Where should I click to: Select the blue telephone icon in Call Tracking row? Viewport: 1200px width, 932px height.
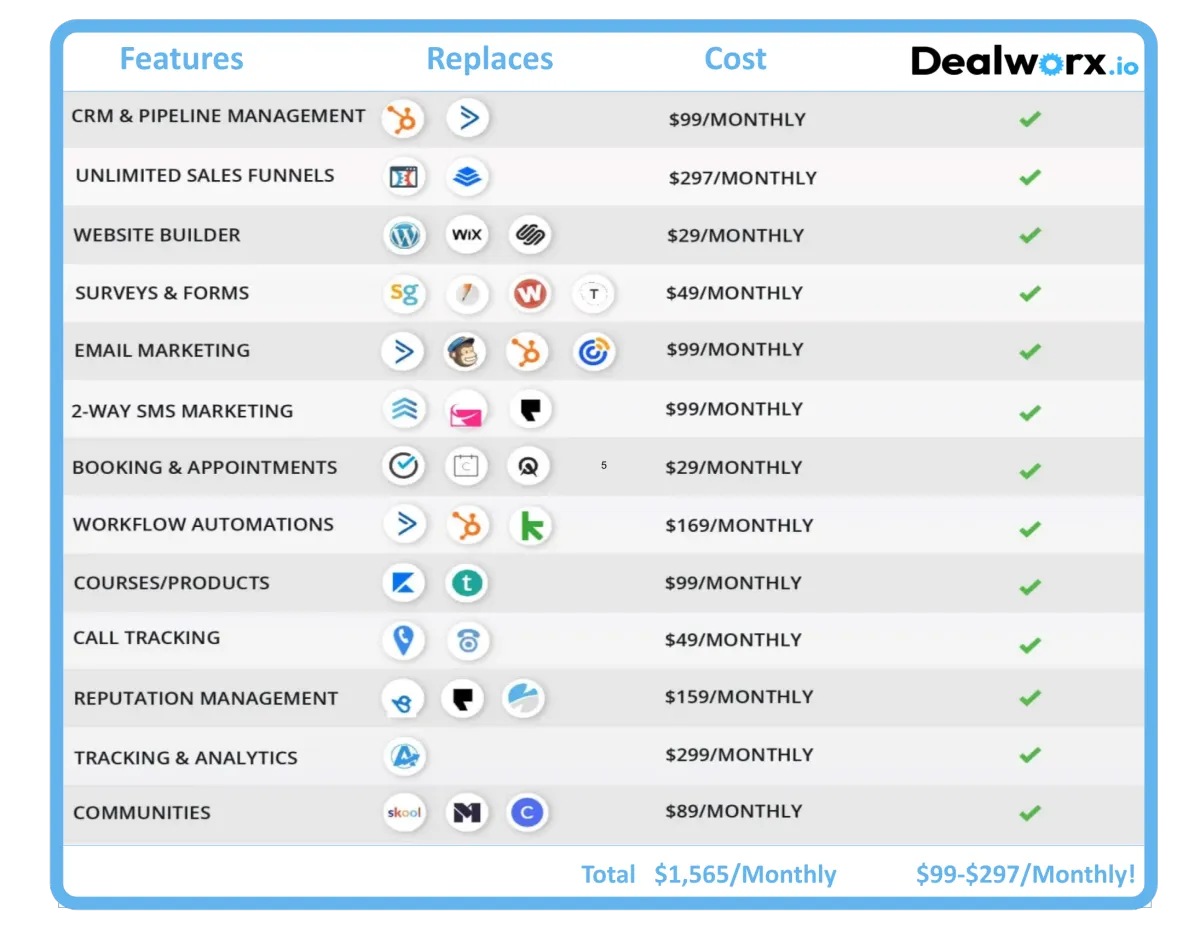coord(467,641)
